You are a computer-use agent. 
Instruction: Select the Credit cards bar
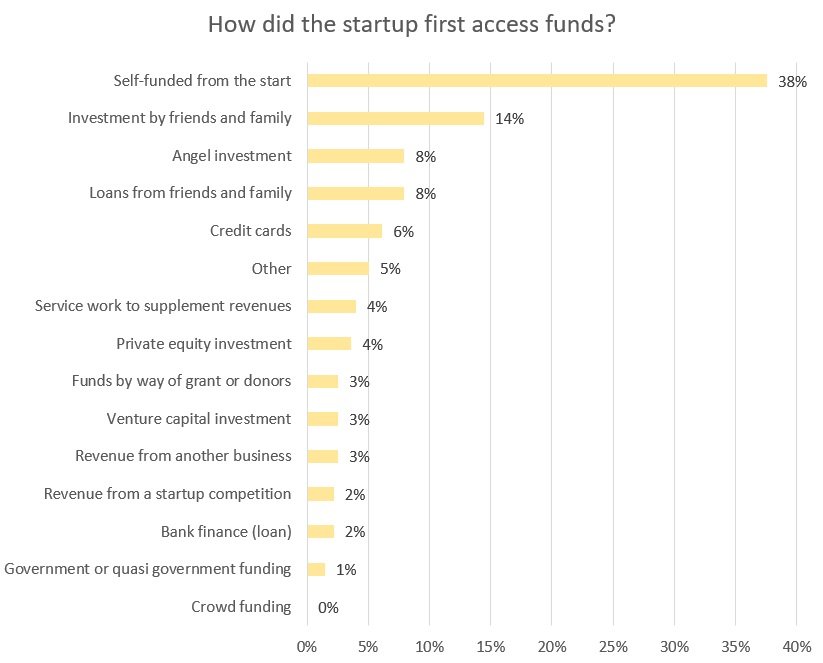tap(345, 231)
